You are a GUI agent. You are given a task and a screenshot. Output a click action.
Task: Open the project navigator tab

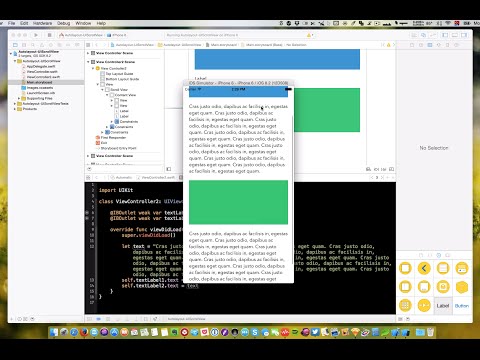click(x=15, y=45)
